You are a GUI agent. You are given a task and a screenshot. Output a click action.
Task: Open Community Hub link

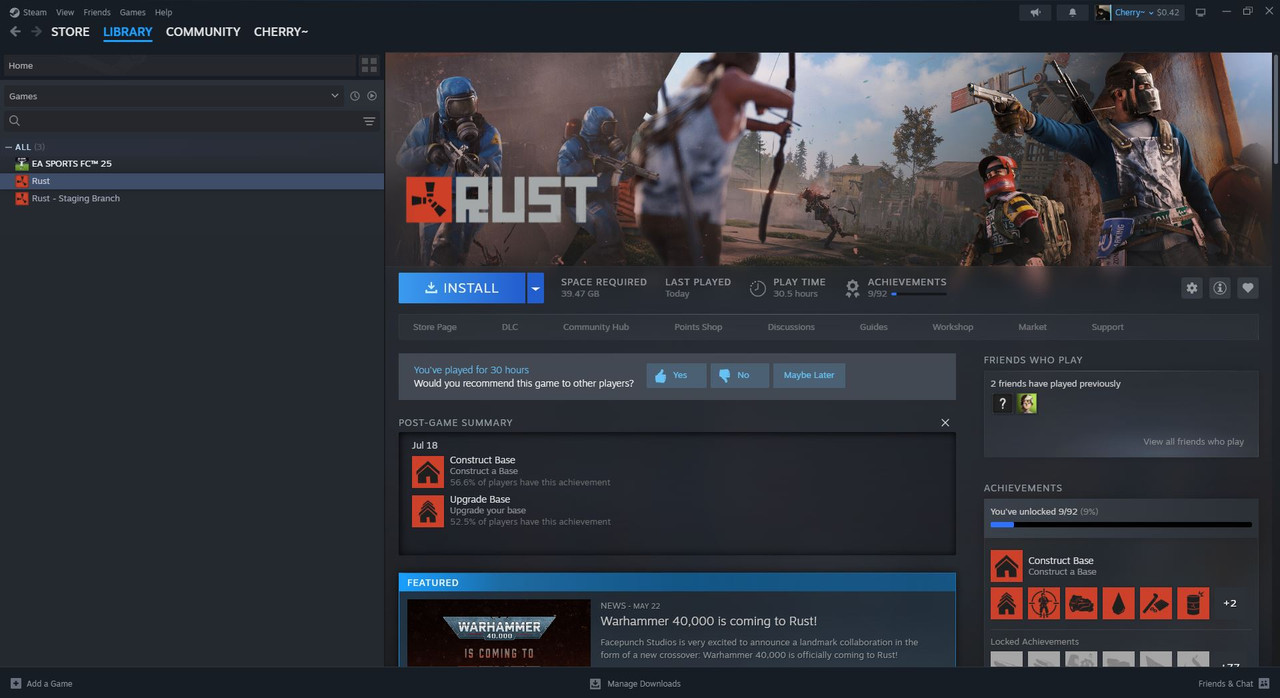596,327
